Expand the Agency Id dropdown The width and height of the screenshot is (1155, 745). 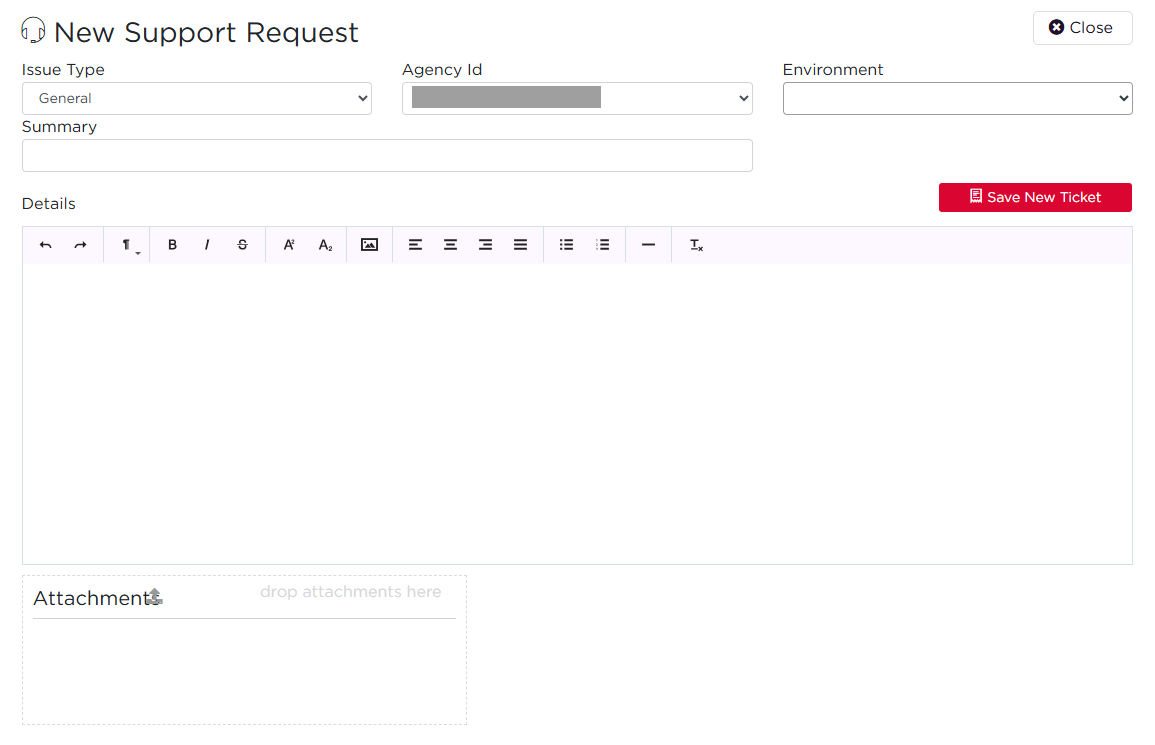[x=577, y=99]
